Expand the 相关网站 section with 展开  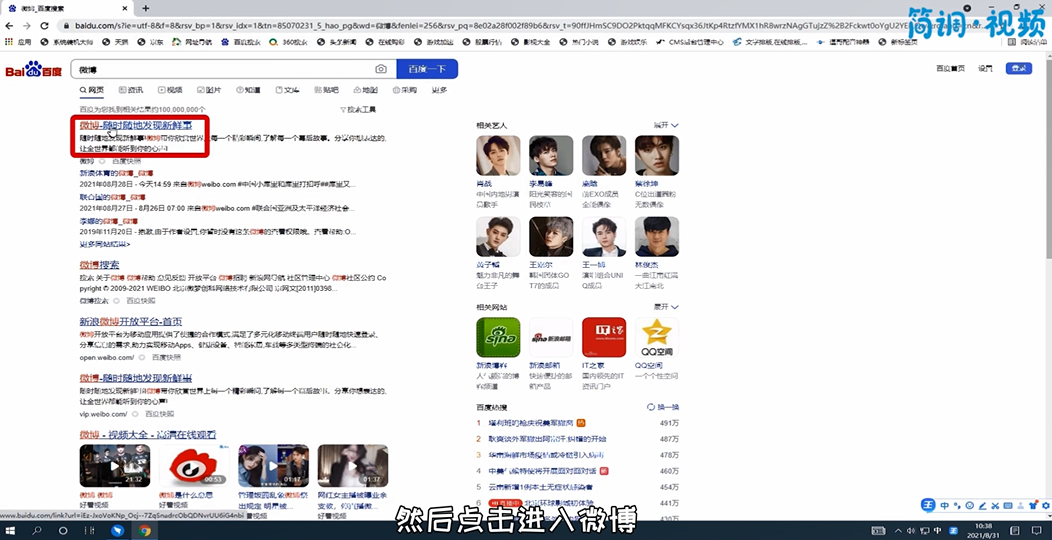click(664, 306)
